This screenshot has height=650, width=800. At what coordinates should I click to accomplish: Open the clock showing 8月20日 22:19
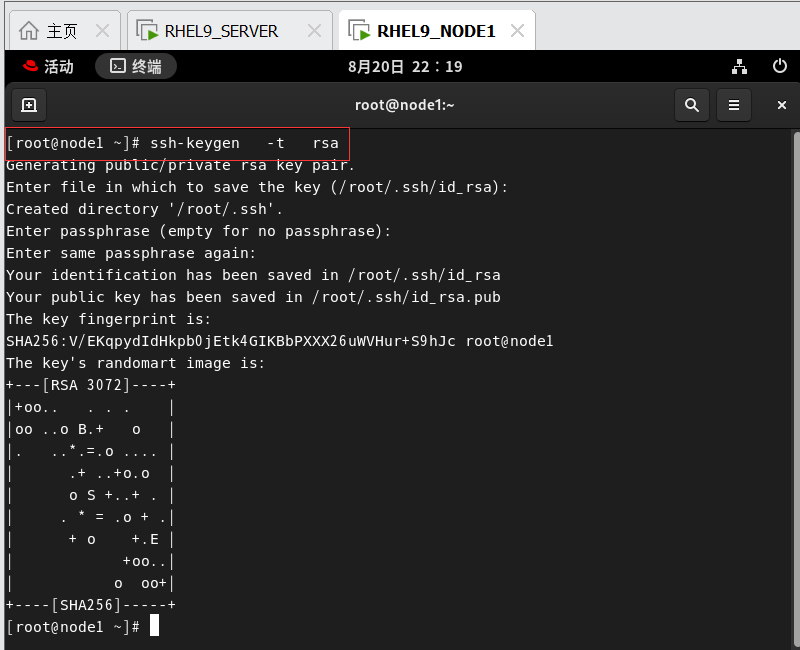(405, 66)
